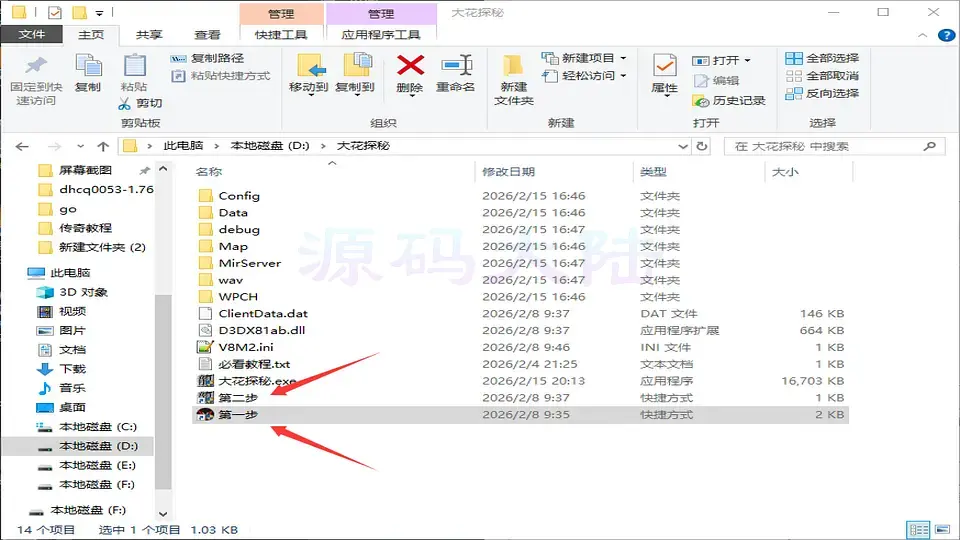Click the blue Help question mark

pyautogui.click(x=946, y=36)
